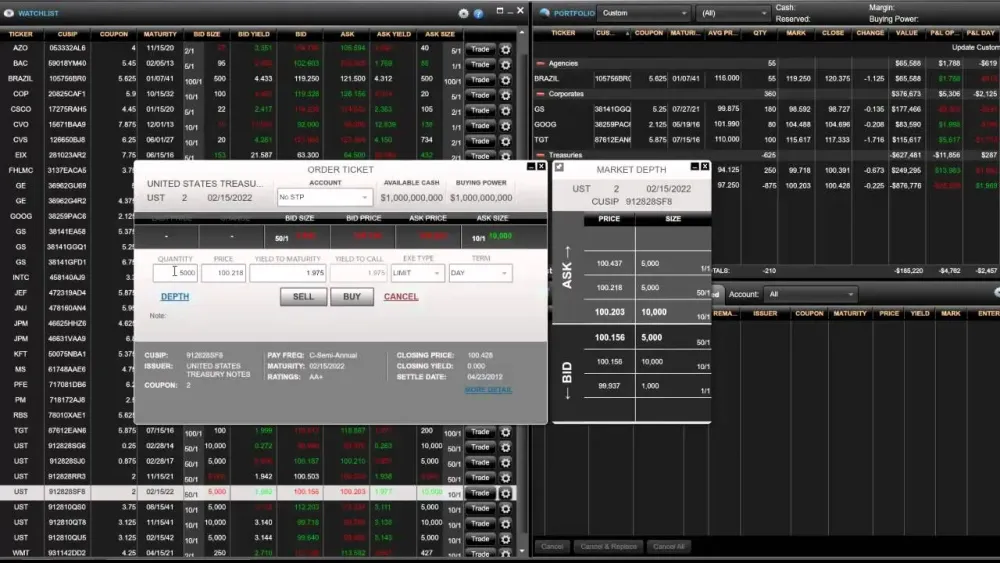Click SELL in Order Ticket
Image resolution: width=1000 pixels, height=563 pixels.
tap(303, 296)
